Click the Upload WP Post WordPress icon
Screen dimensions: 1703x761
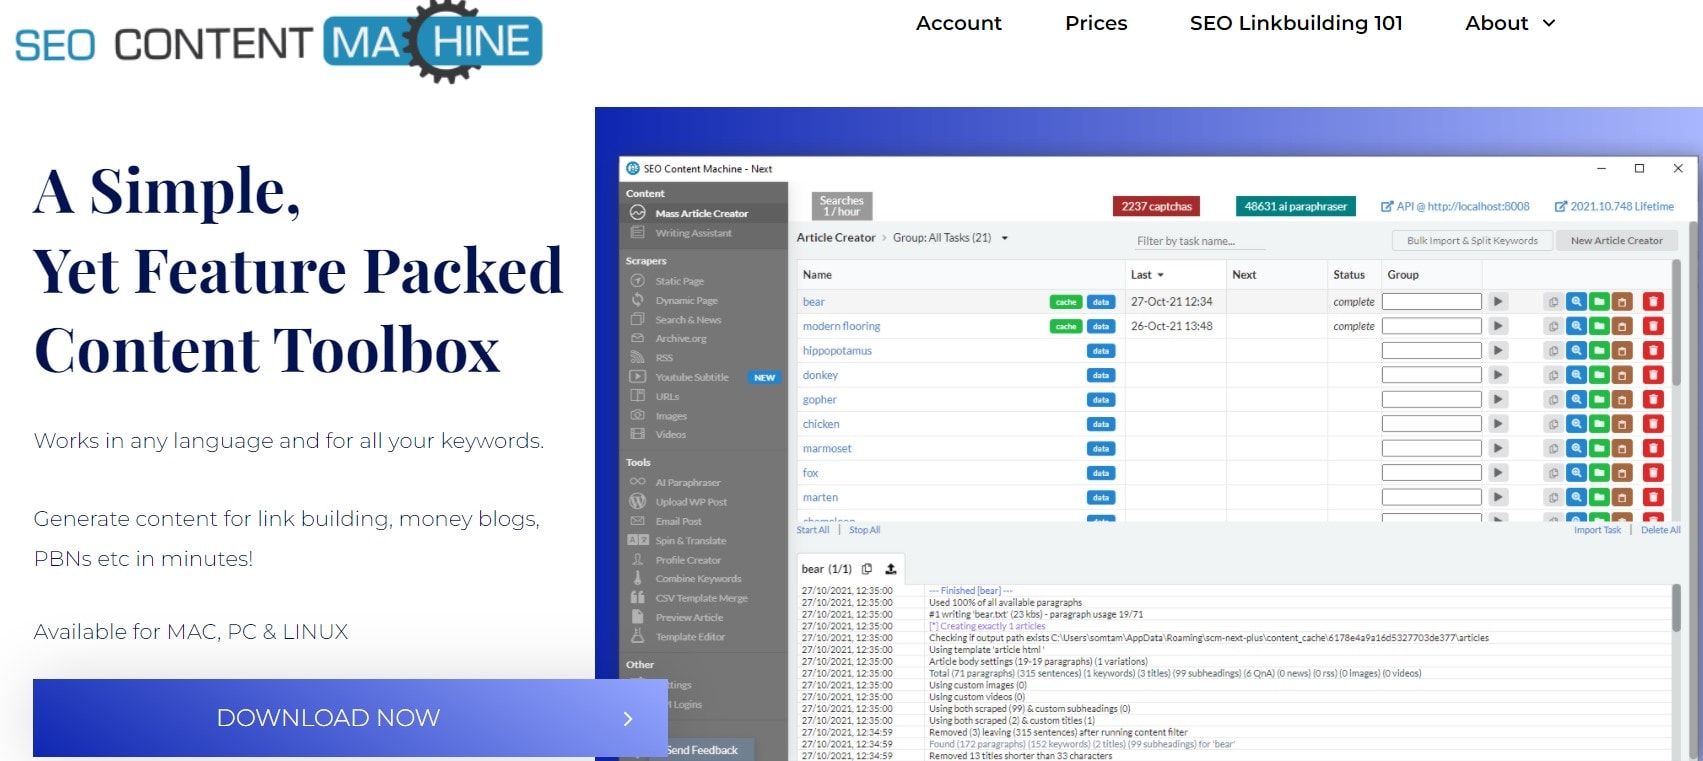tap(637, 501)
